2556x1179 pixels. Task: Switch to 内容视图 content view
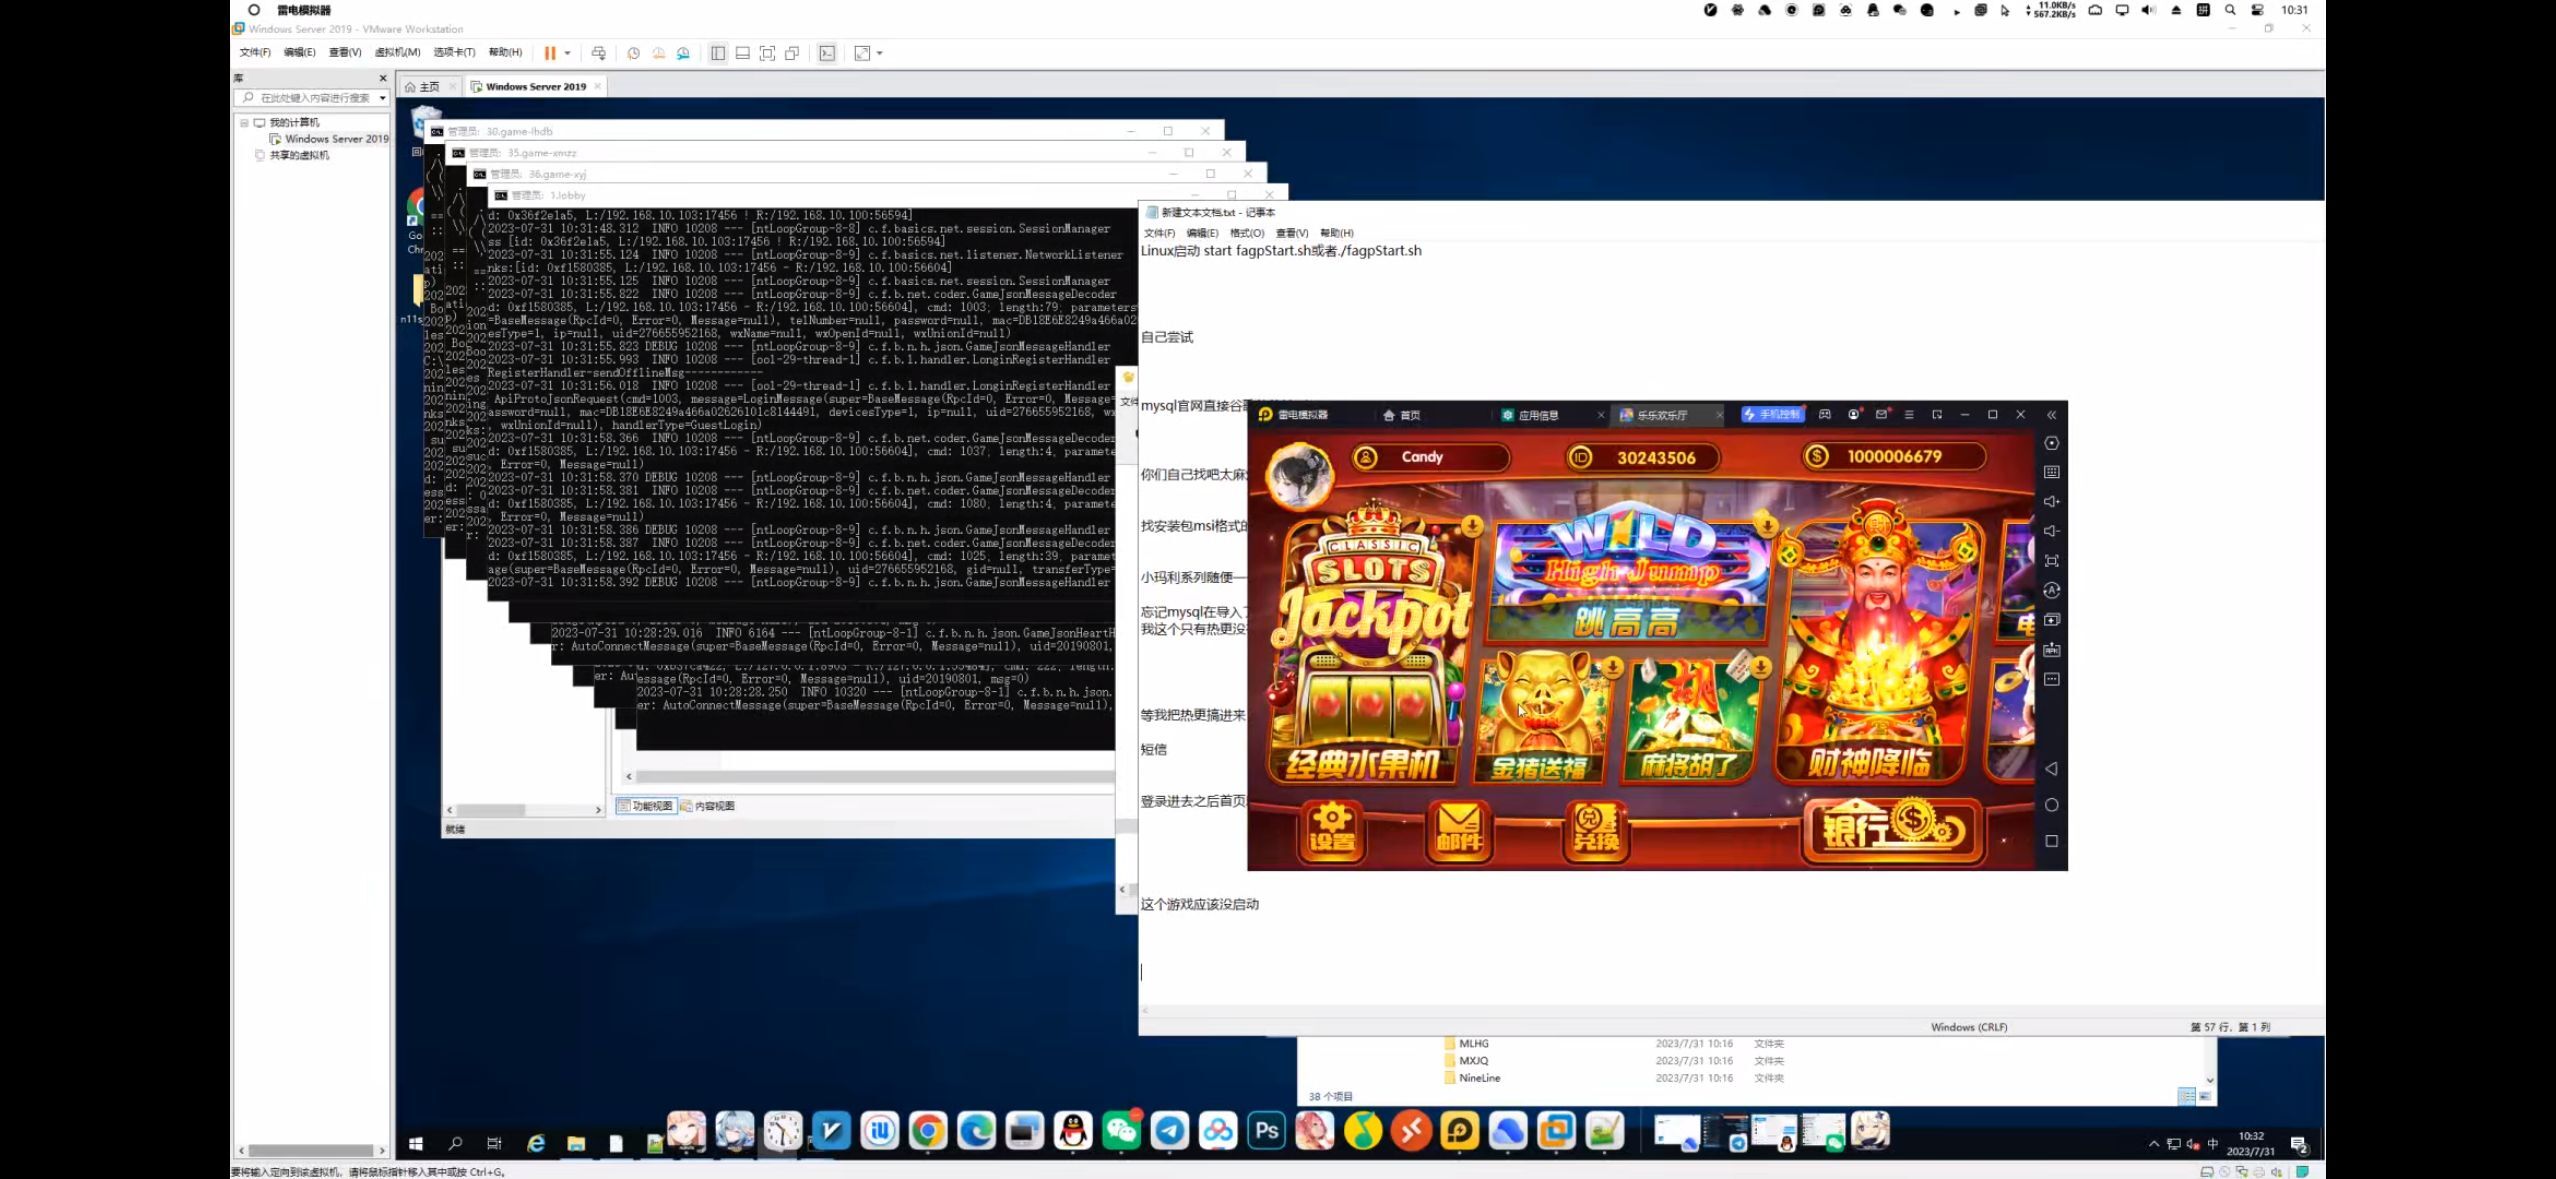(x=708, y=806)
